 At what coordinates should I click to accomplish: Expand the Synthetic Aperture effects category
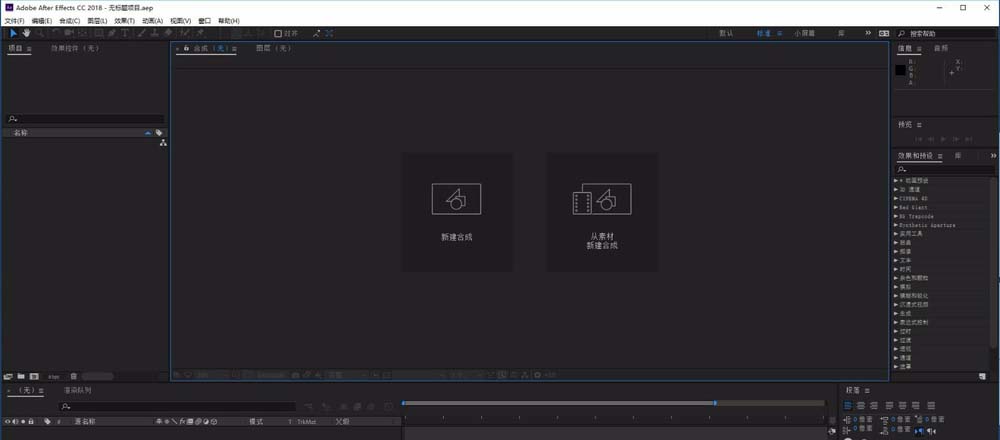(895, 225)
